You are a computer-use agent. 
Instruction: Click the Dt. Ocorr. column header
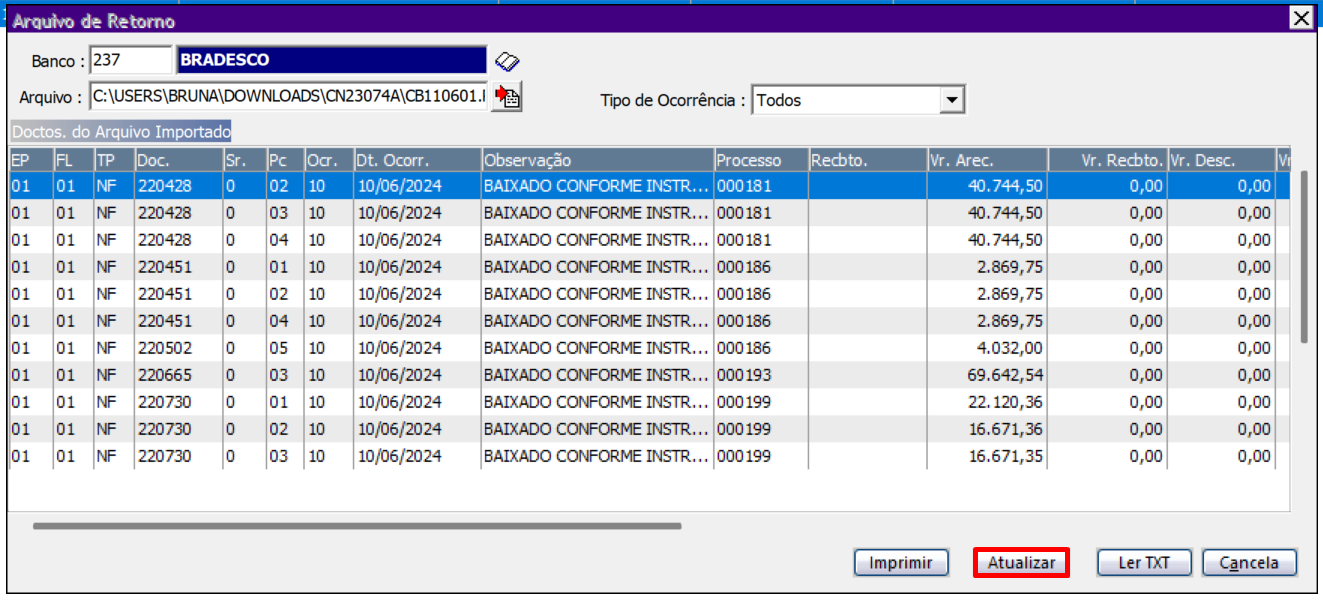tap(416, 160)
